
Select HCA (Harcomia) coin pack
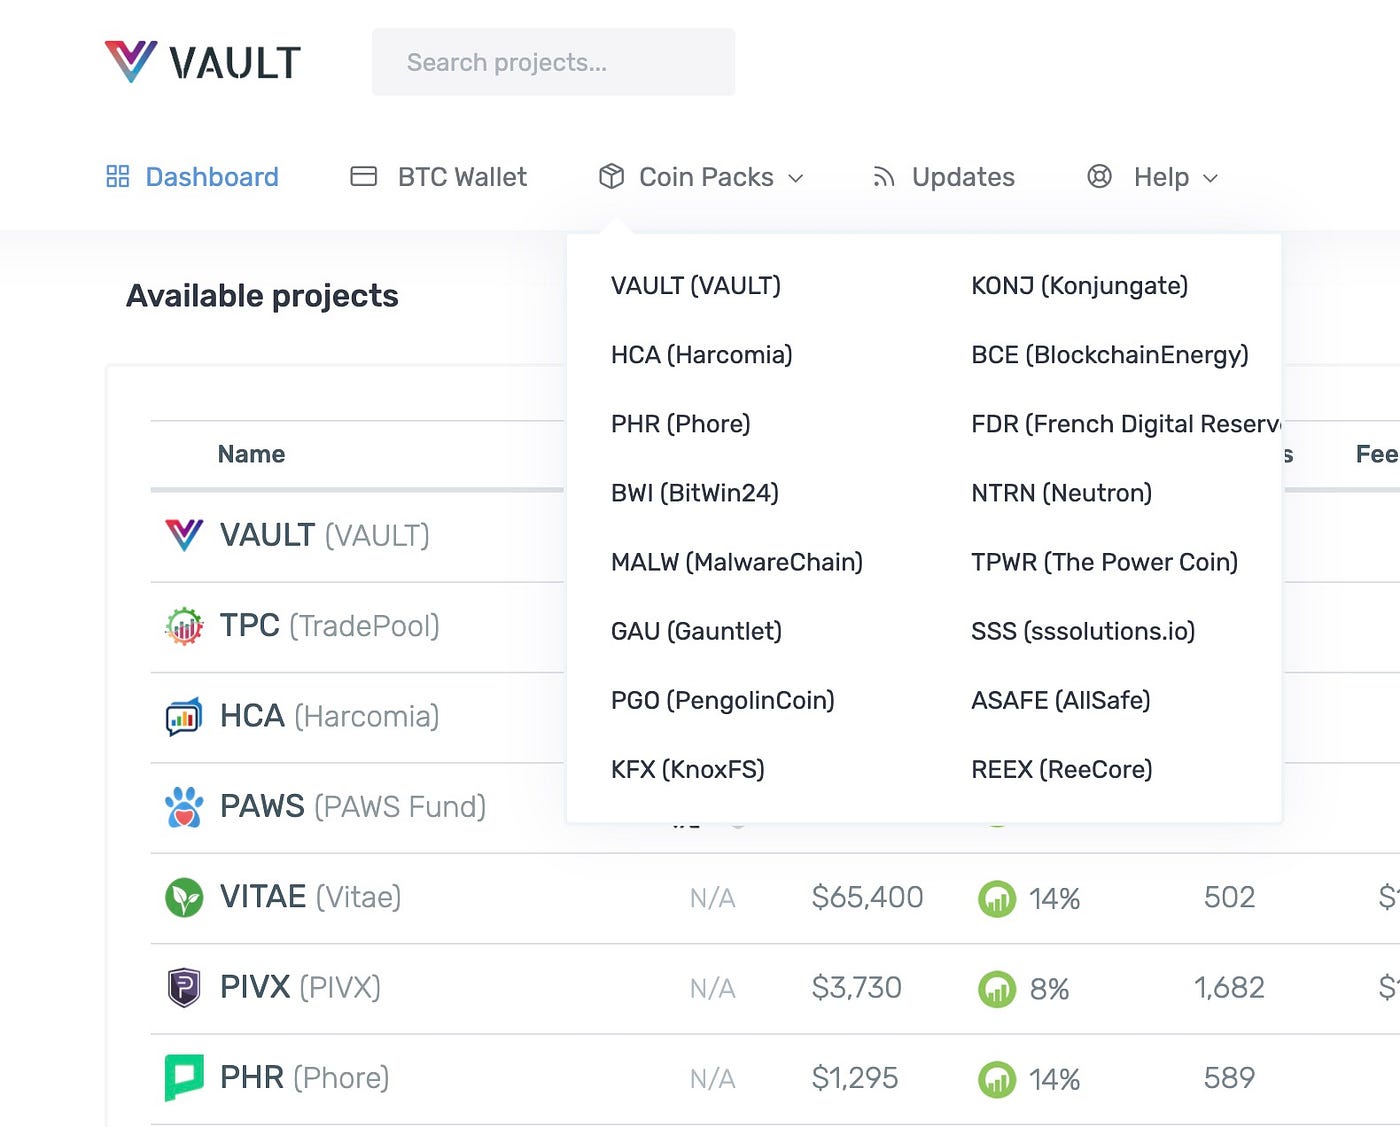(x=702, y=355)
